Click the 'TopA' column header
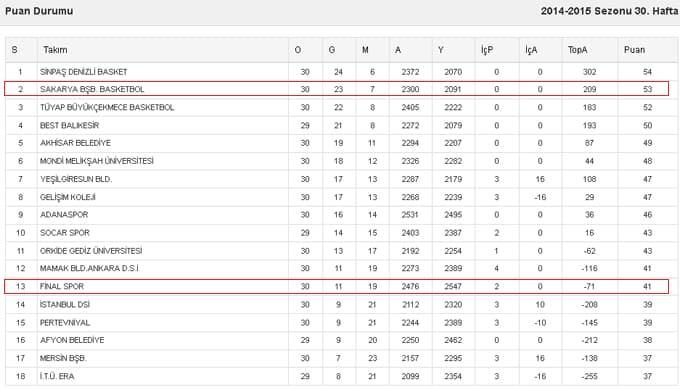 pyautogui.click(x=578, y=50)
